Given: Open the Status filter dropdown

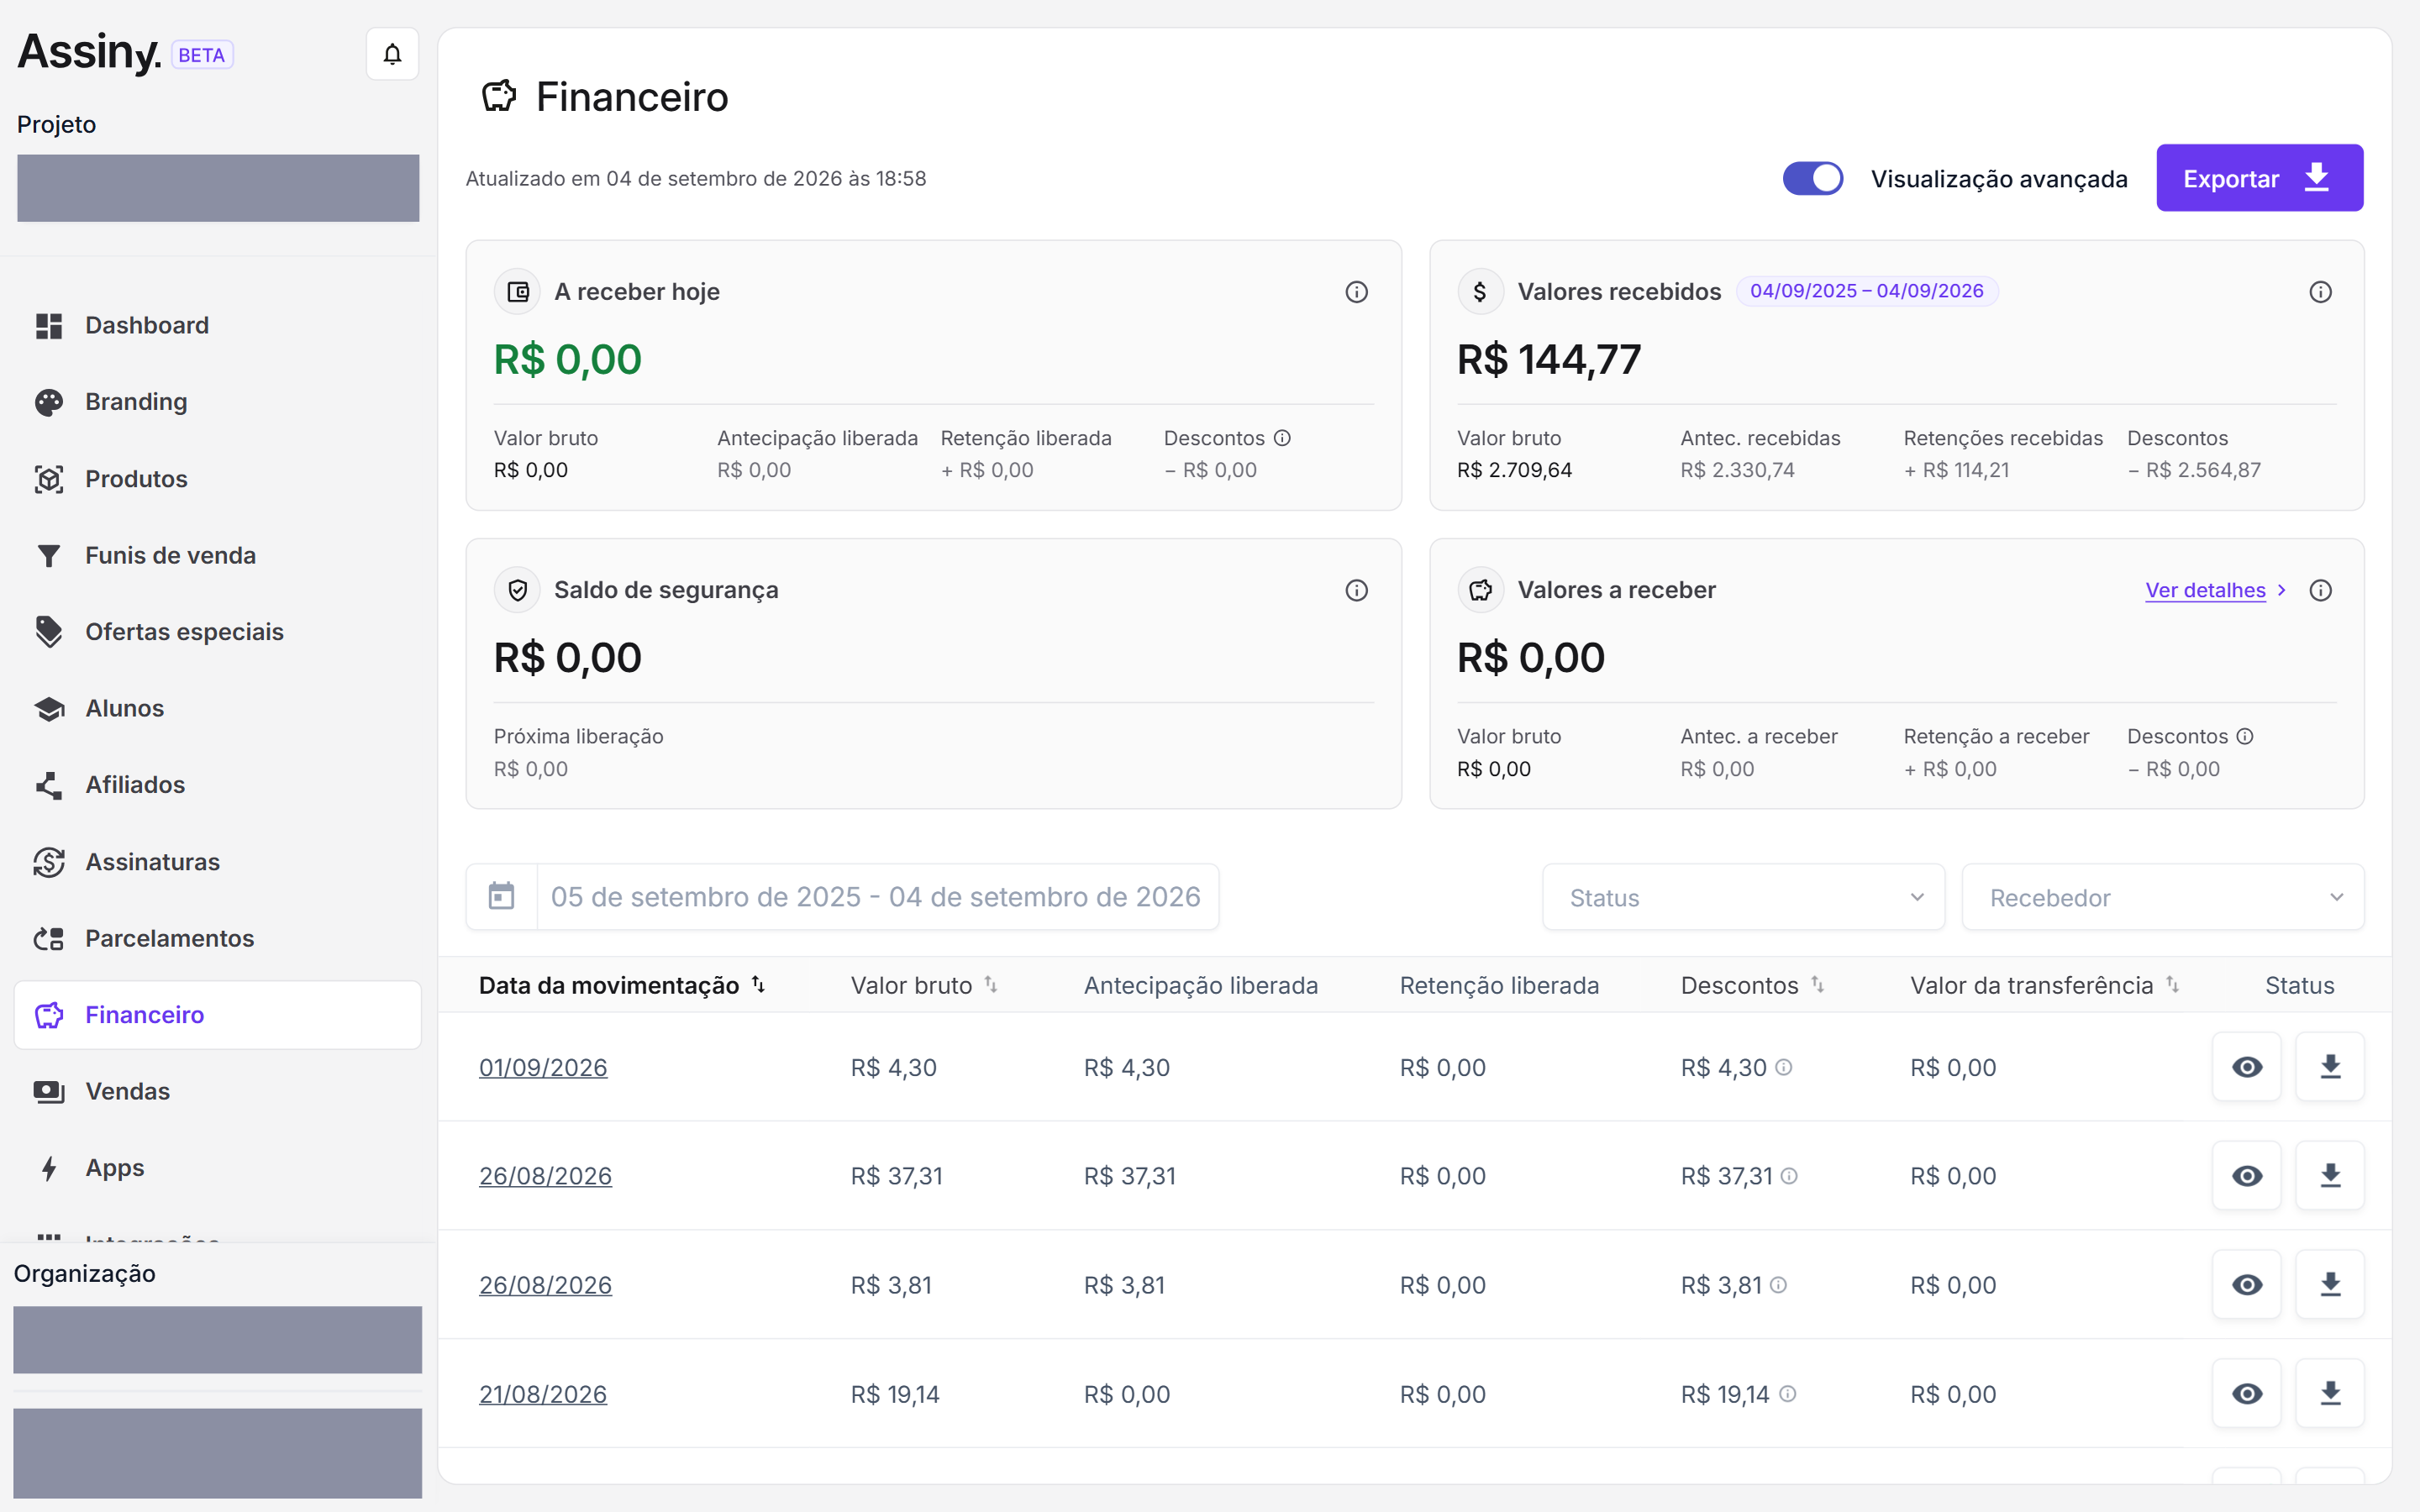Looking at the screenshot, I should point(1743,897).
